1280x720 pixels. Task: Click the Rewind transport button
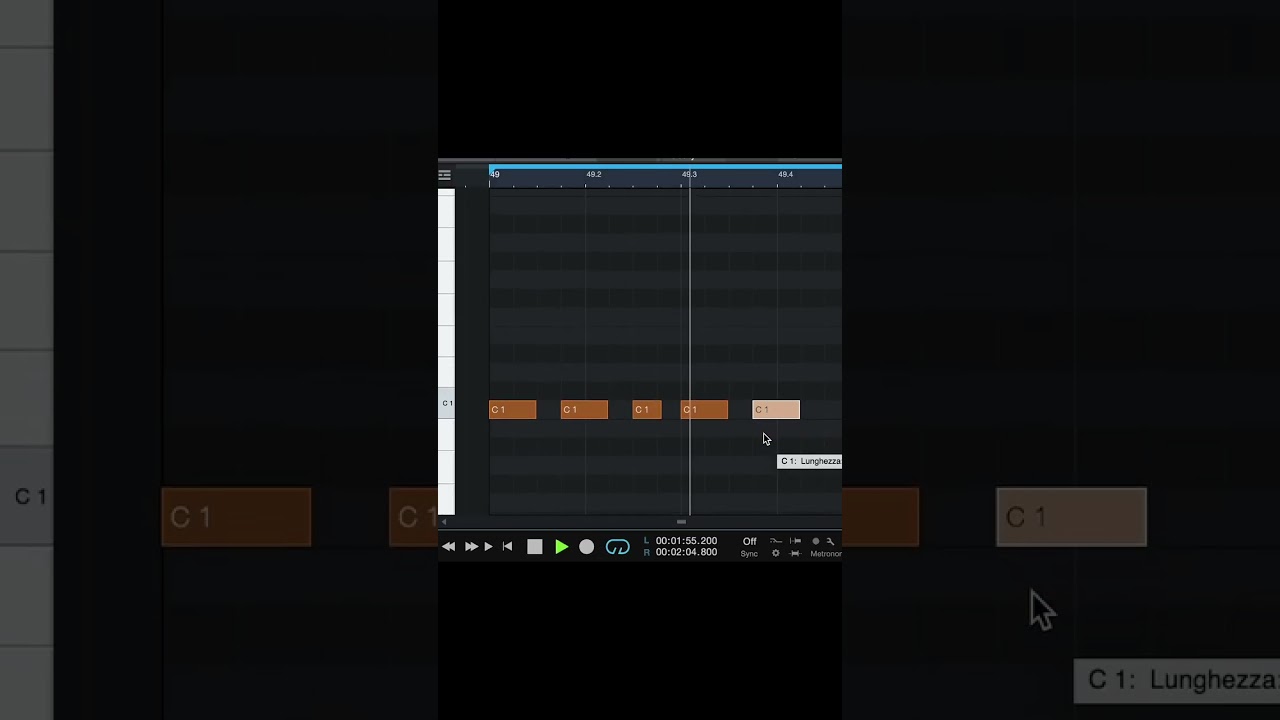(448, 547)
